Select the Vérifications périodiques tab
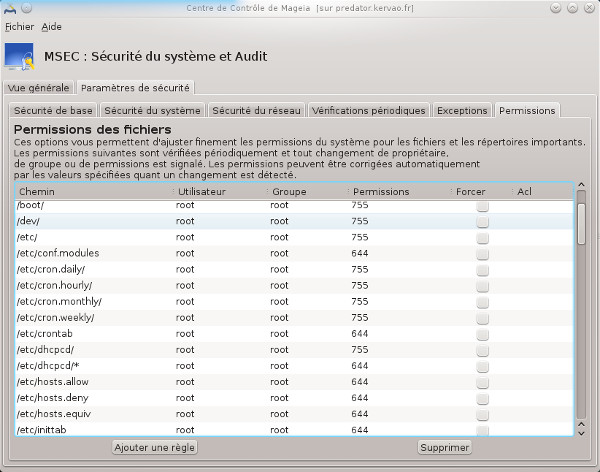The image size is (600, 472). pyautogui.click(x=369, y=111)
